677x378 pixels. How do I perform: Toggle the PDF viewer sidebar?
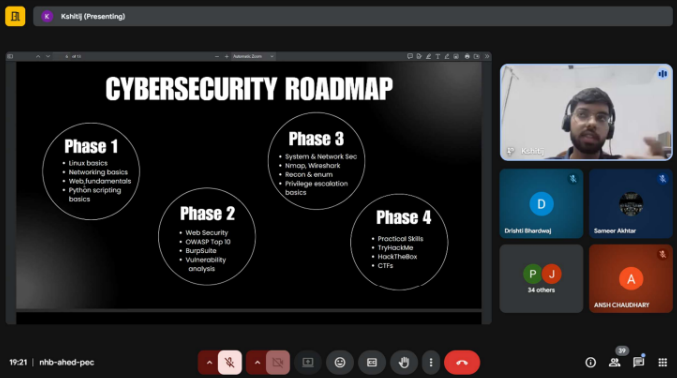10,56
